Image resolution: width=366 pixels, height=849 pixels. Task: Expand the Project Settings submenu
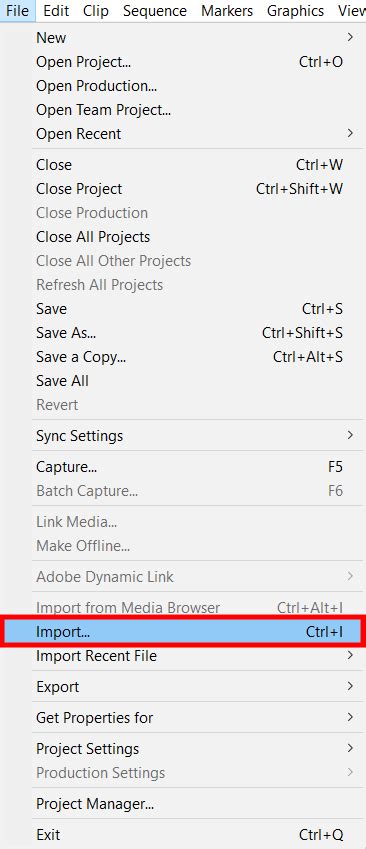194,749
